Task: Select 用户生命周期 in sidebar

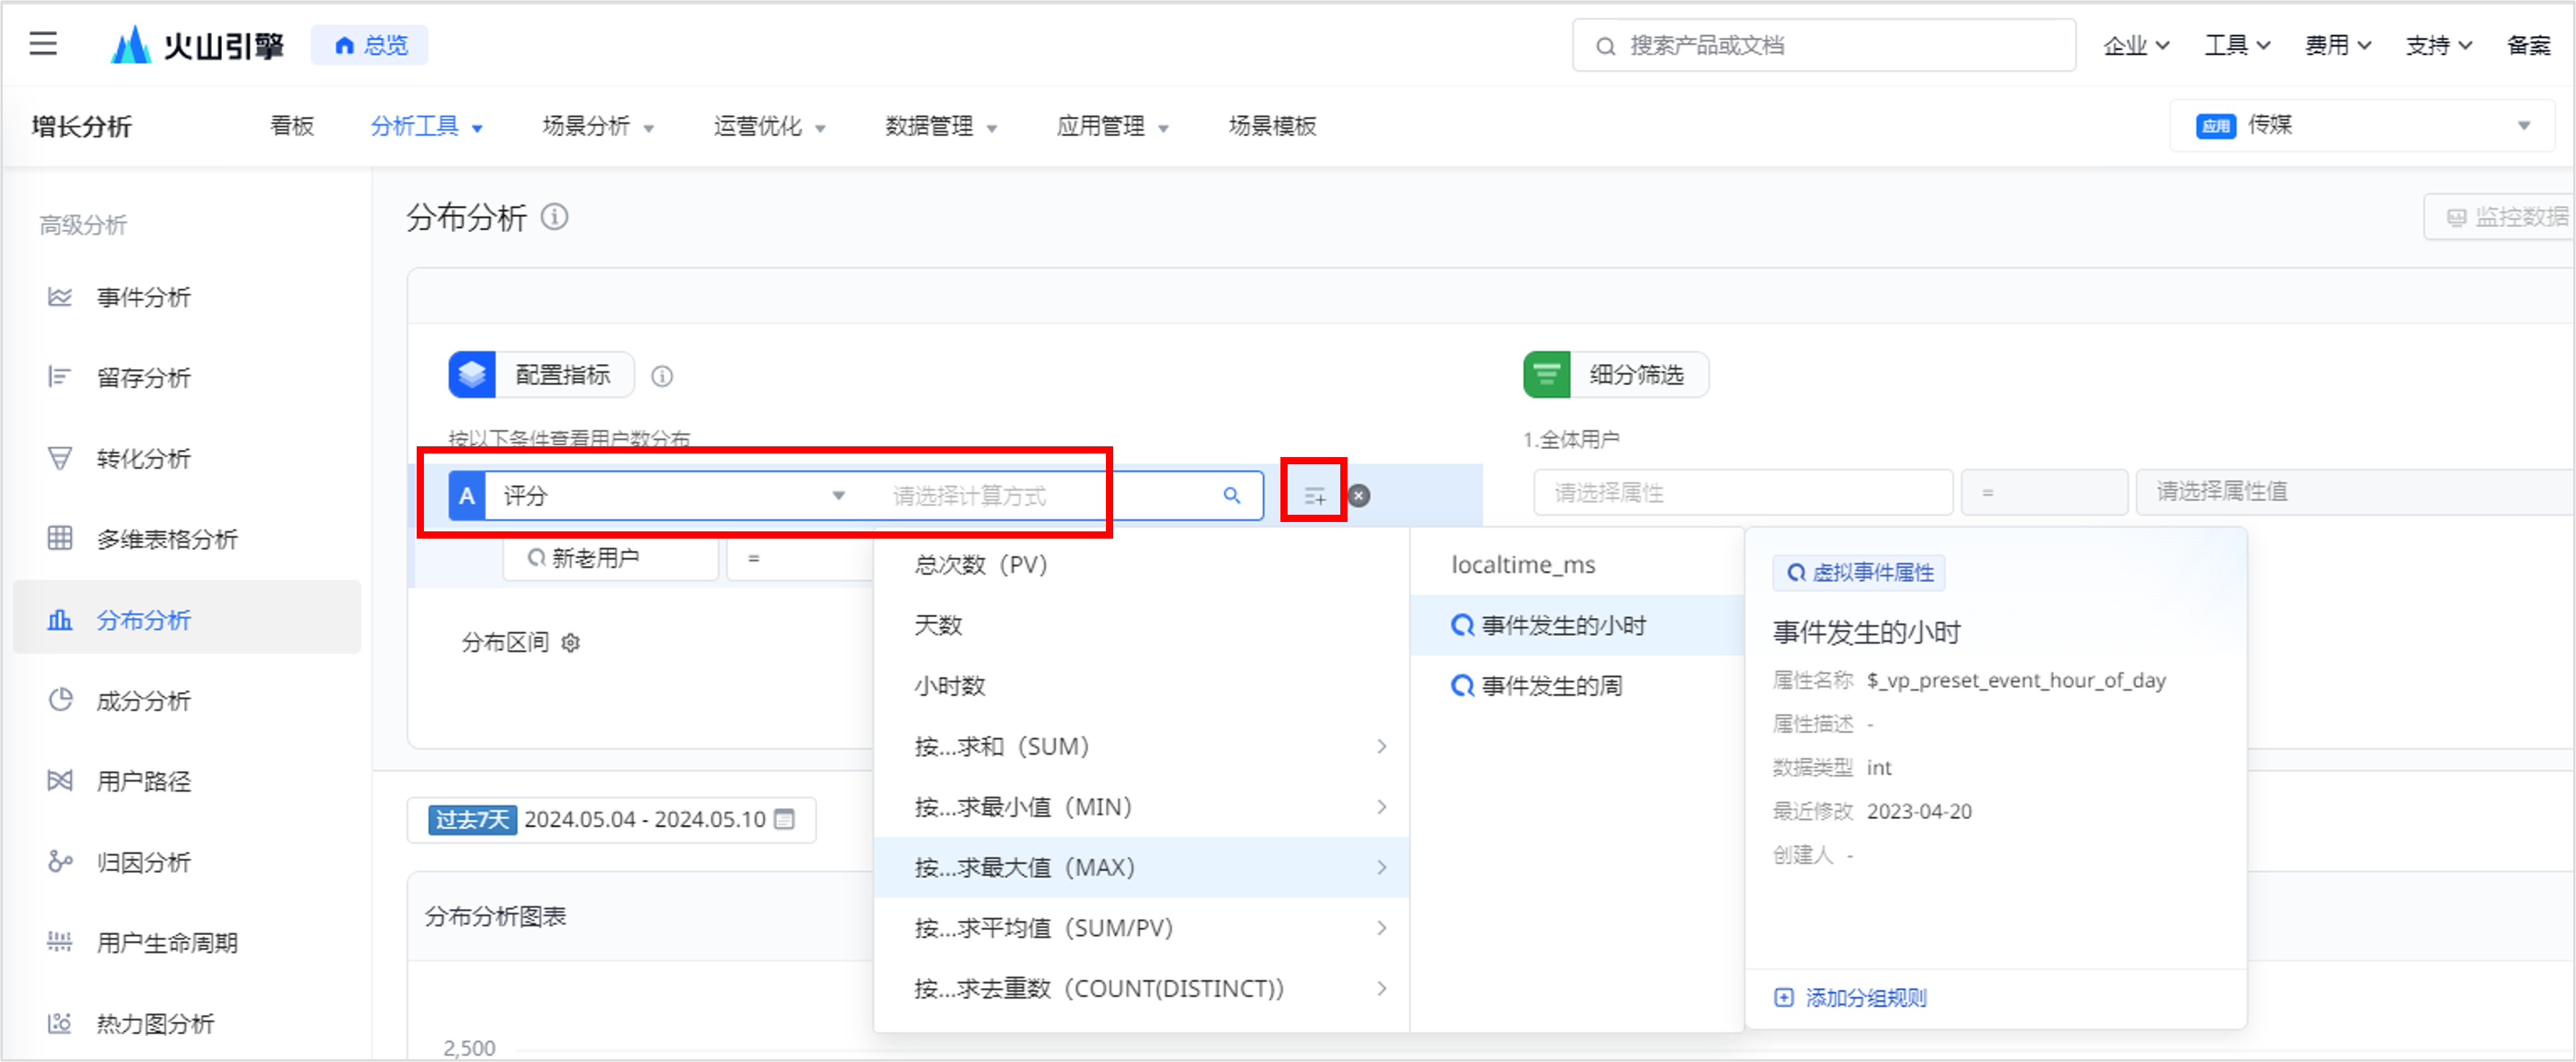Action: pos(187,942)
